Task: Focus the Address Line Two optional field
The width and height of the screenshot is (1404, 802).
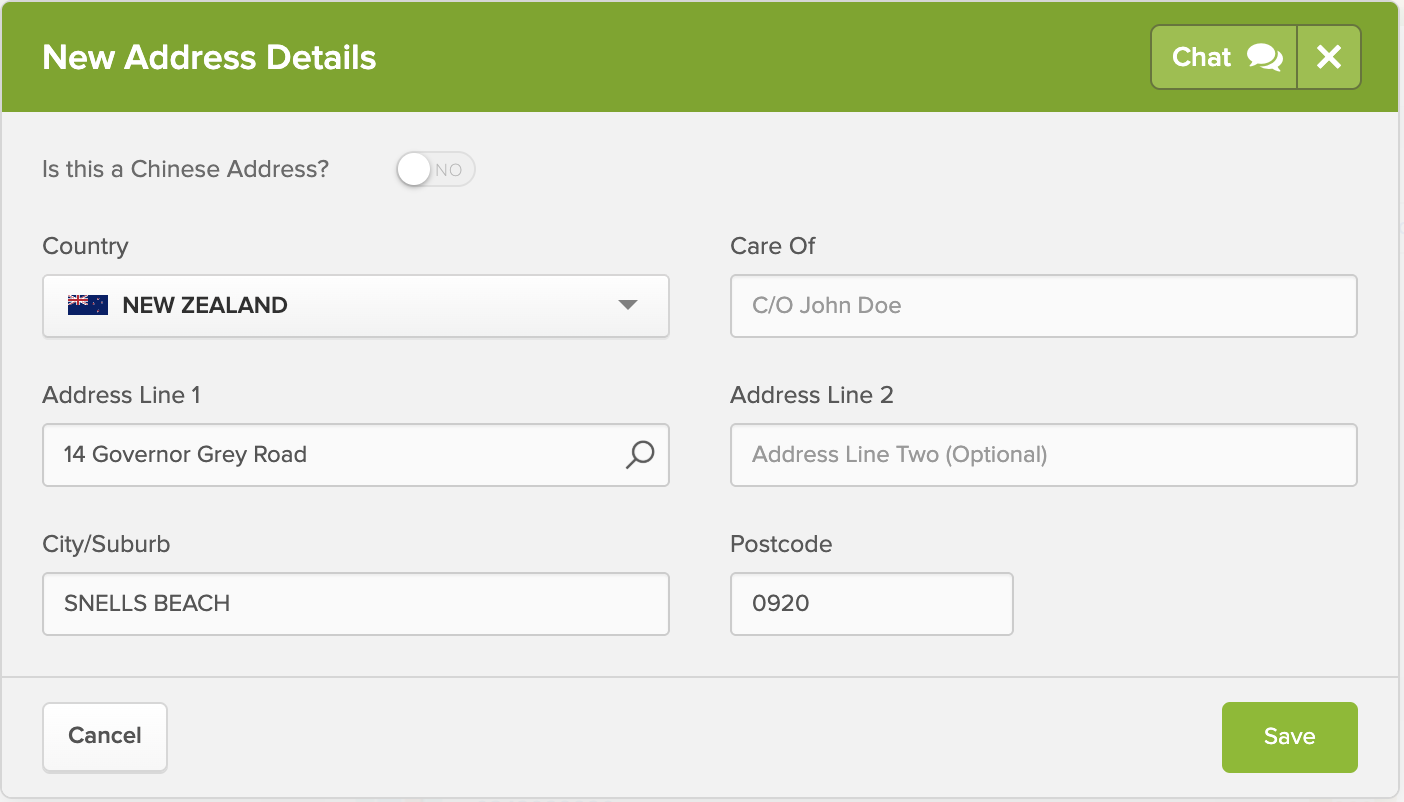Action: (x=1043, y=455)
